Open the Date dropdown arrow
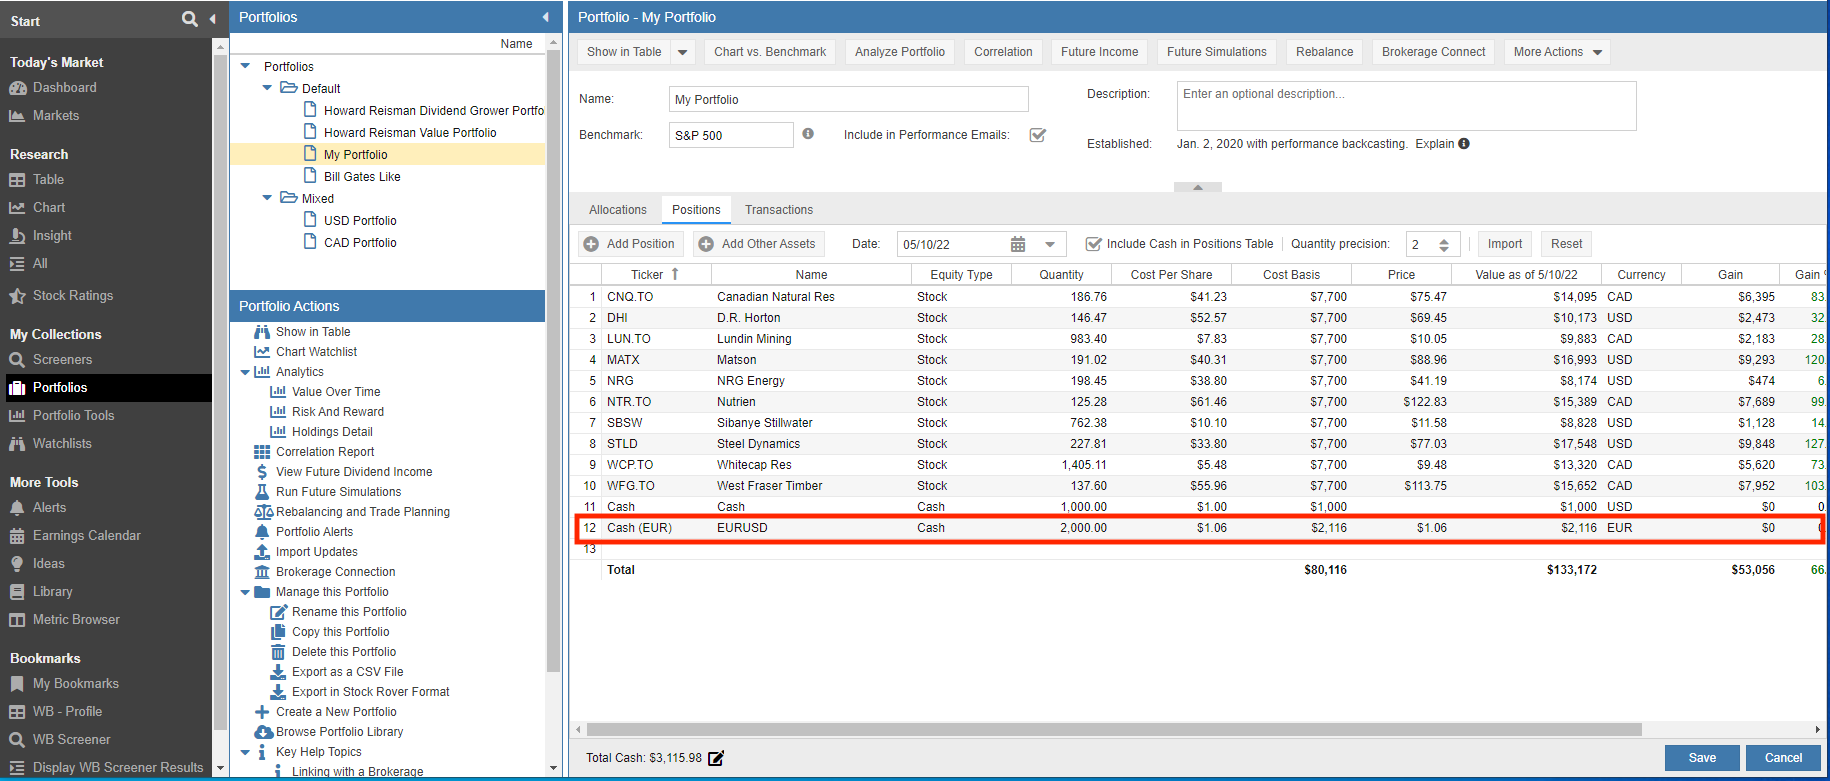Viewport: 1830px width, 781px height. 1050,244
